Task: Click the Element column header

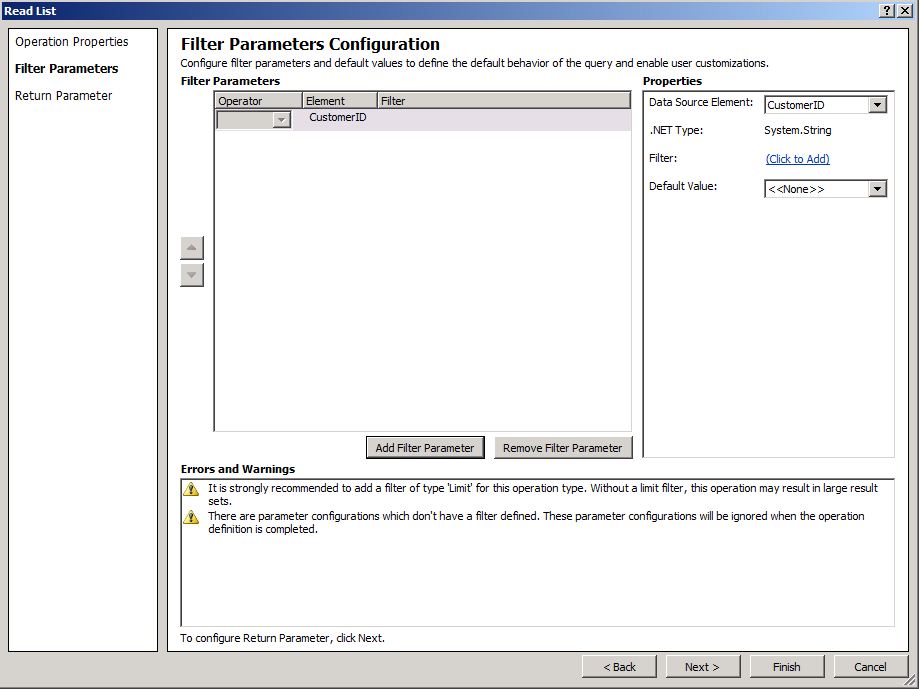Action: coord(340,101)
